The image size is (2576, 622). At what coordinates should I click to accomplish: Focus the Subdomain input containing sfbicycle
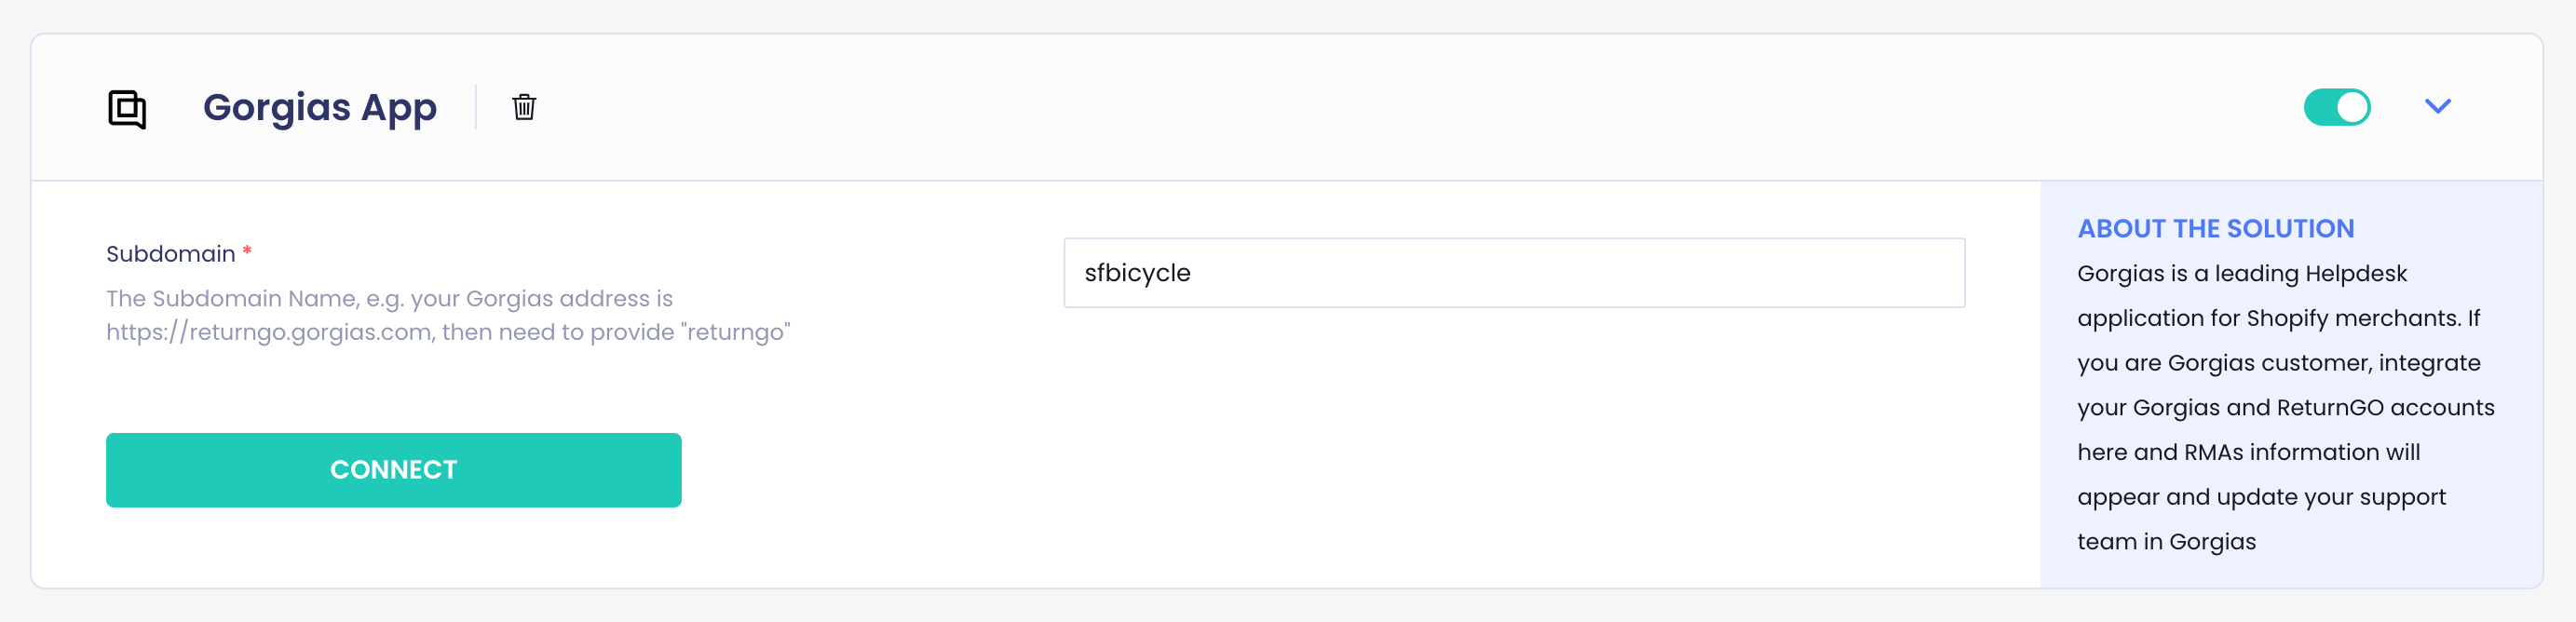click(1513, 273)
